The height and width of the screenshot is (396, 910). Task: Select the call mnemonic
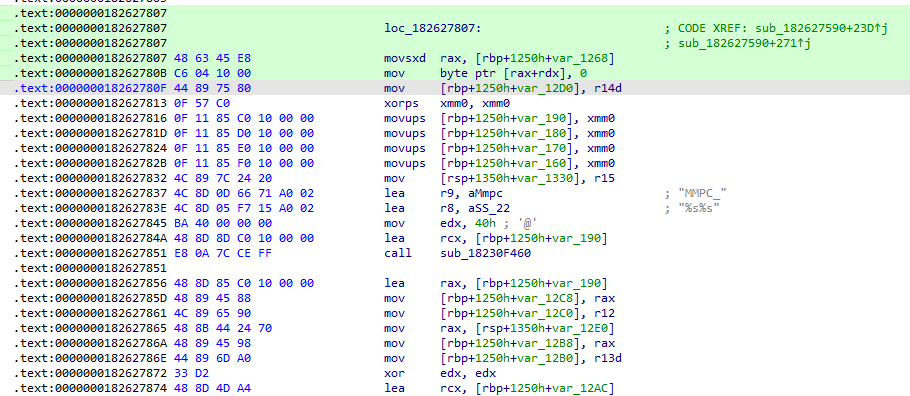[399, 254]
